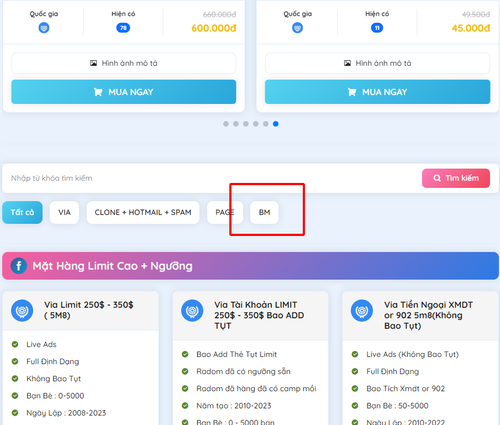
Task: Click badge icon of Via Tiền Ngoại XMDT card
Action: click(362, 310)
